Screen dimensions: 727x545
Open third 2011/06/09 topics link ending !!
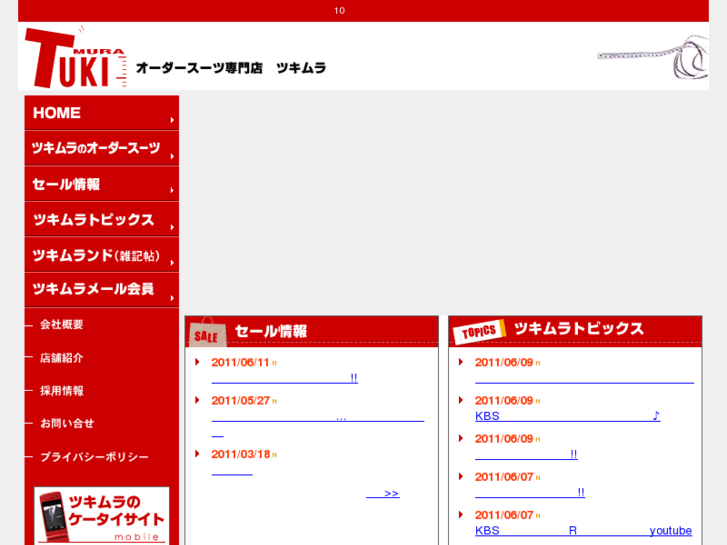click(526, 455)
